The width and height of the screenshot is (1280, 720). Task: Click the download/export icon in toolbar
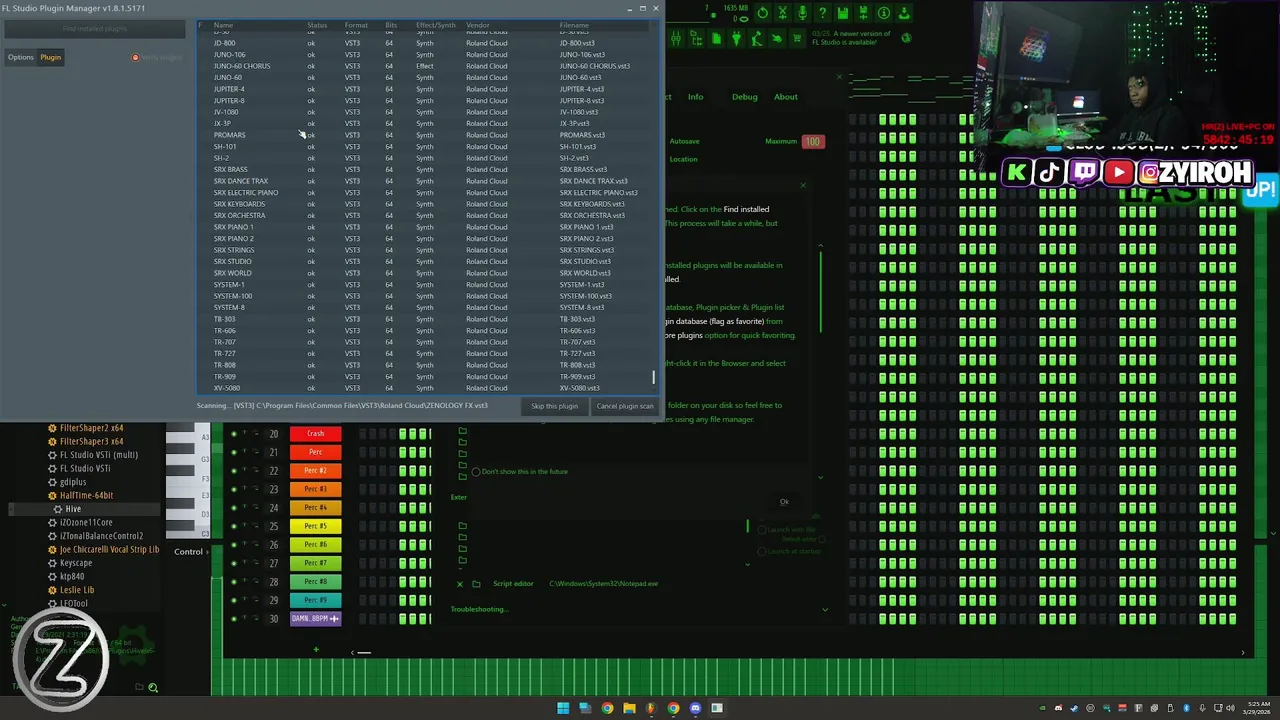[x=903, y=13]
